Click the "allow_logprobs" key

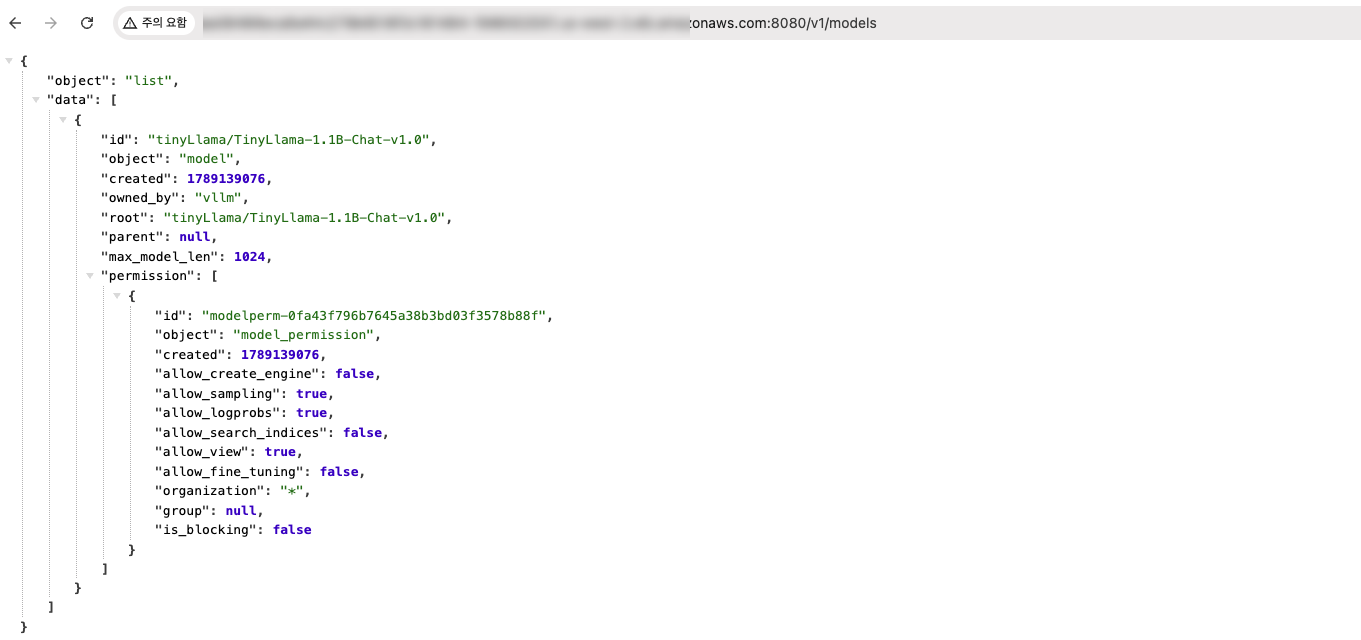[218, 413]
